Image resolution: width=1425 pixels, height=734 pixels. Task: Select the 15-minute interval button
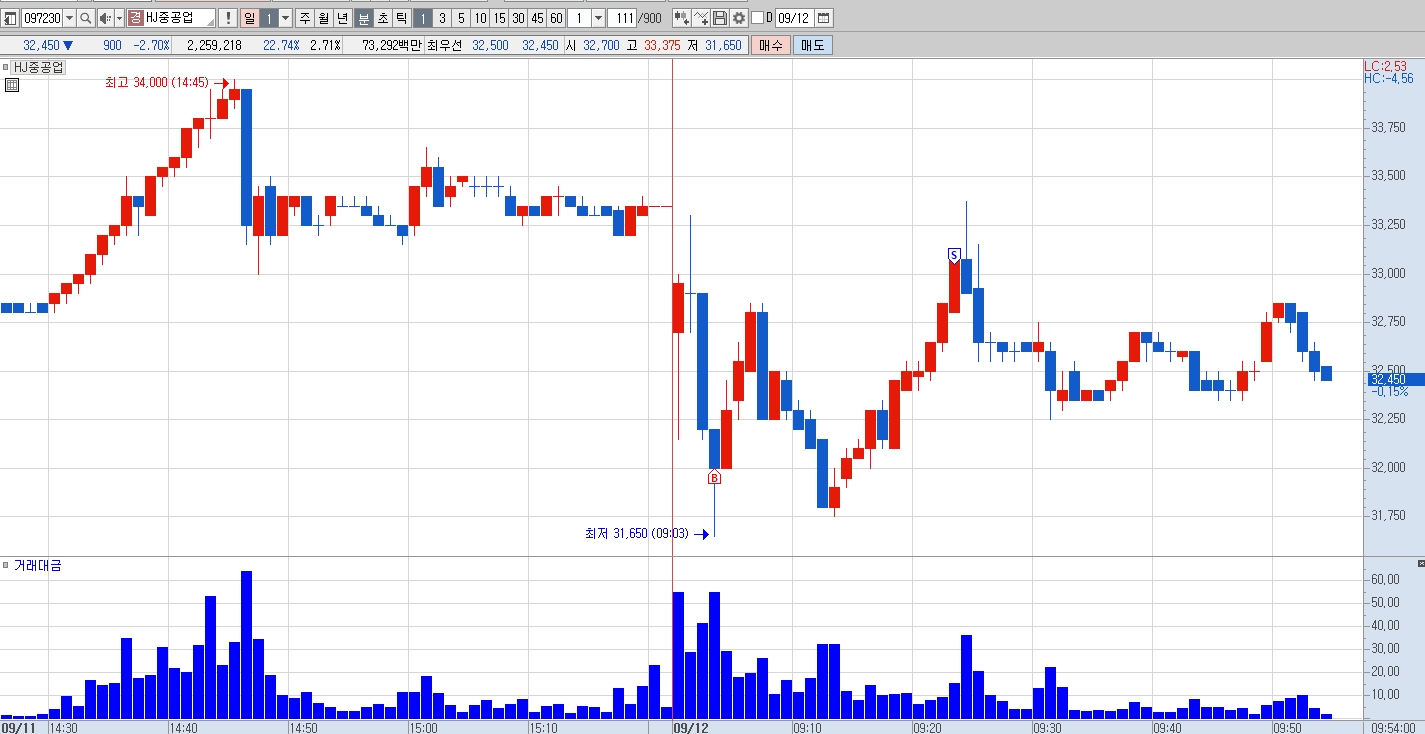[499, 18]
